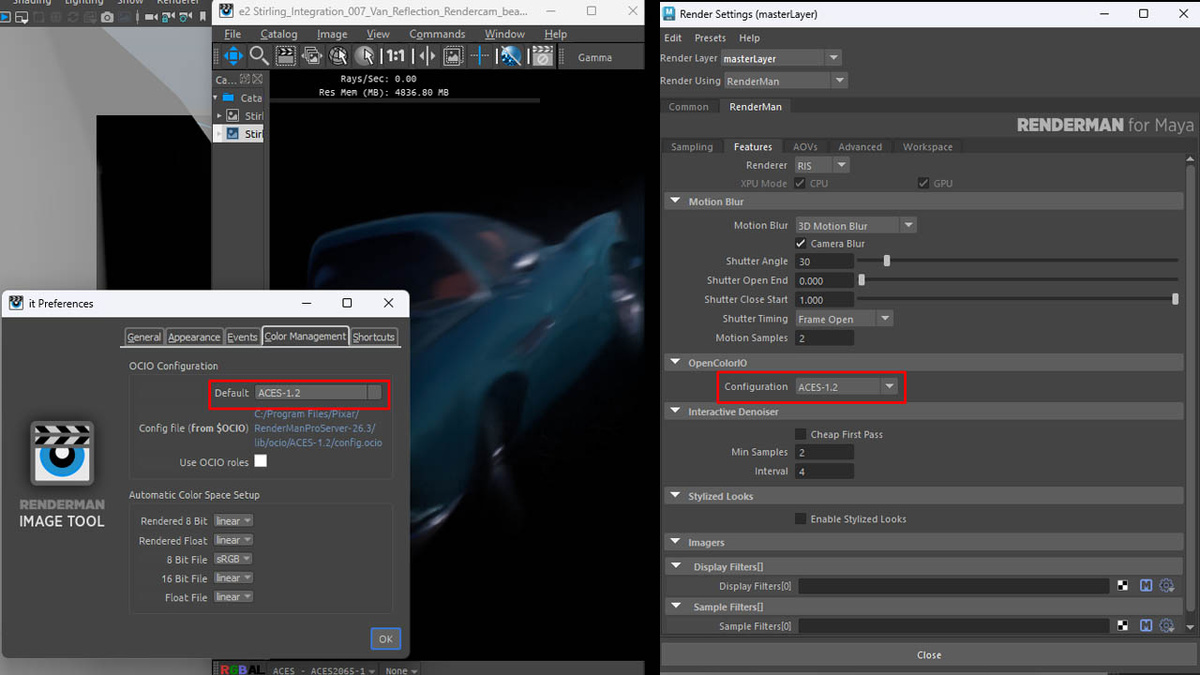Switch to the Appearance tab in Preferences

pyautogui.click(x=194, y=337)
